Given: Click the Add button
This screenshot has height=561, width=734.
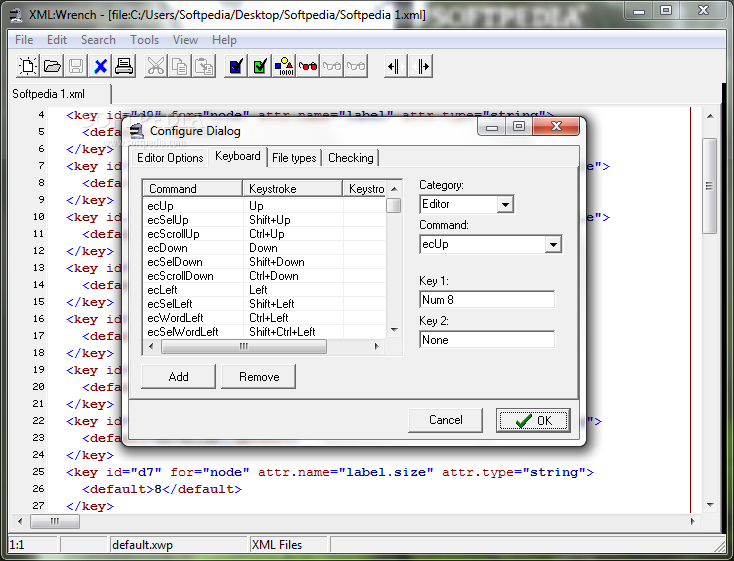Looking at the screenshot, I should coord(178,376).
